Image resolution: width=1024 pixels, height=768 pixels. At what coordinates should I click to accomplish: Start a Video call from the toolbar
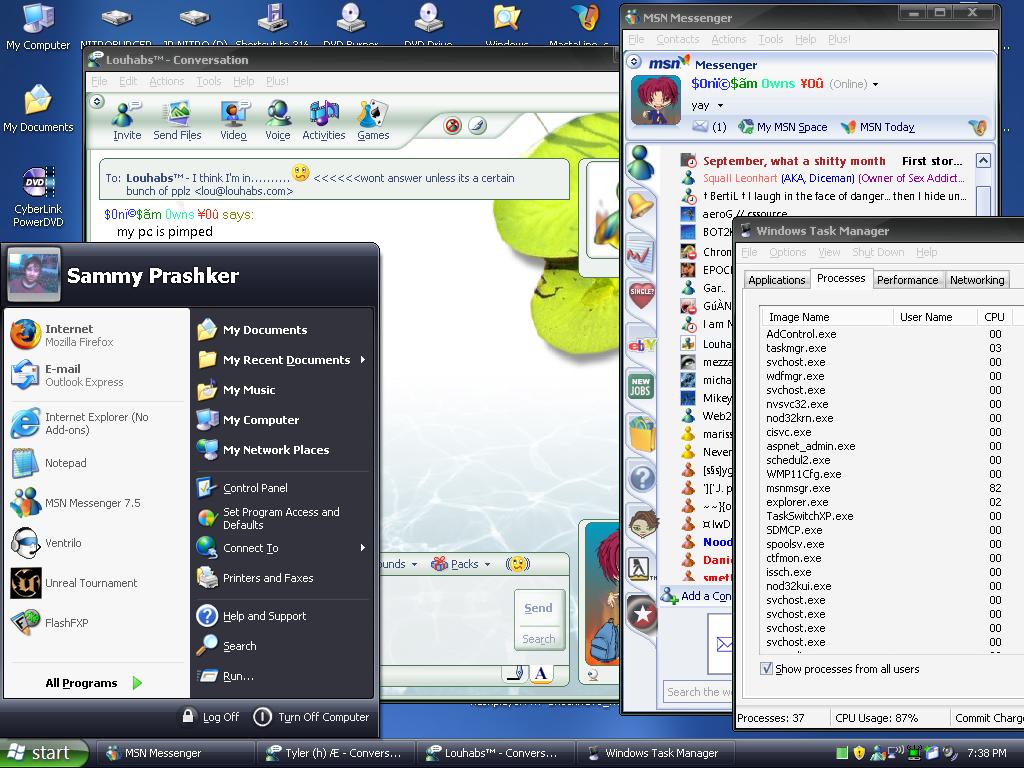(x=233, y=117)
